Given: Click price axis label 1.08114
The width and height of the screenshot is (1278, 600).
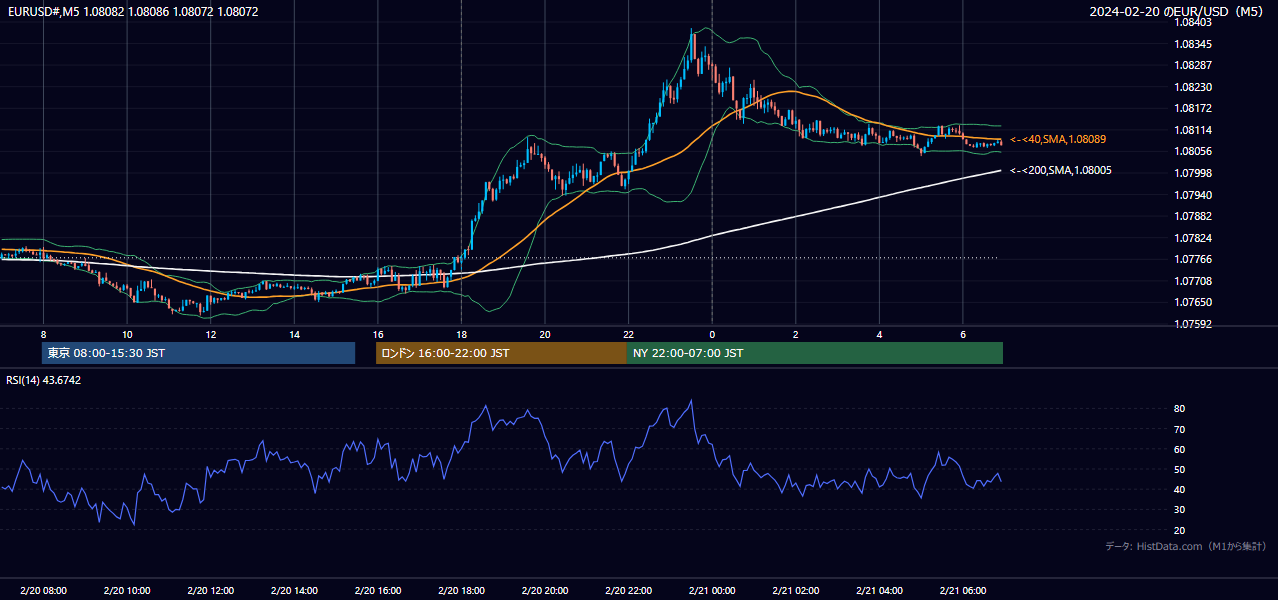Looking at the screenshot, I should (1192, 130).
